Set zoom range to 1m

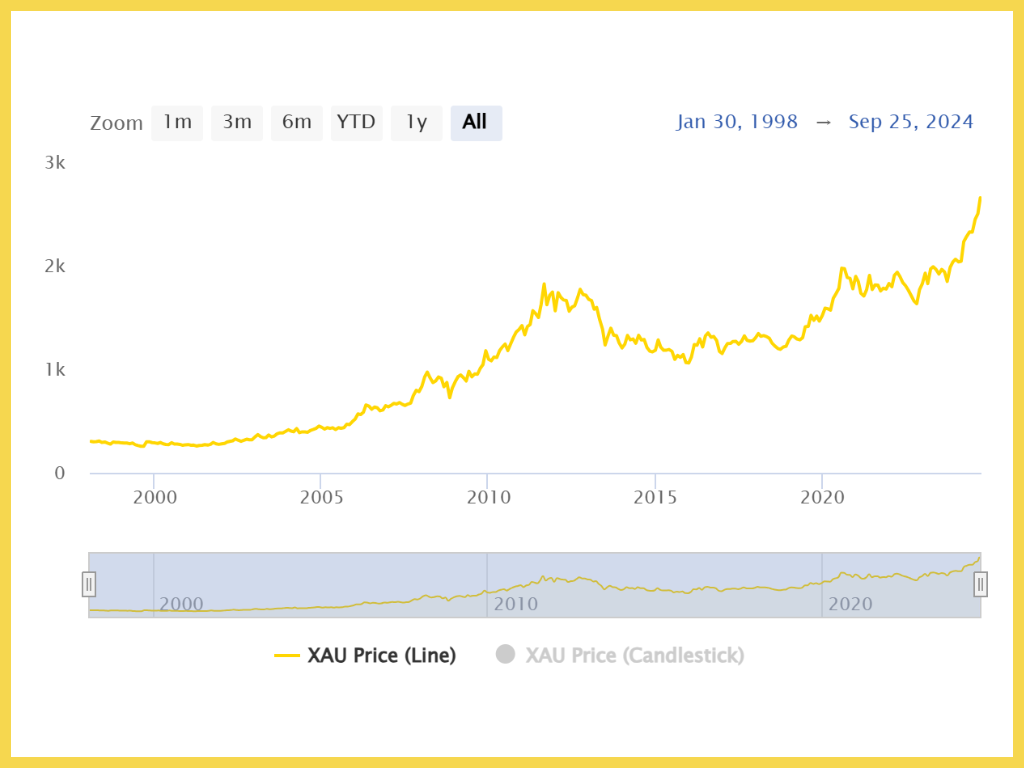click(x=177, y=123)
